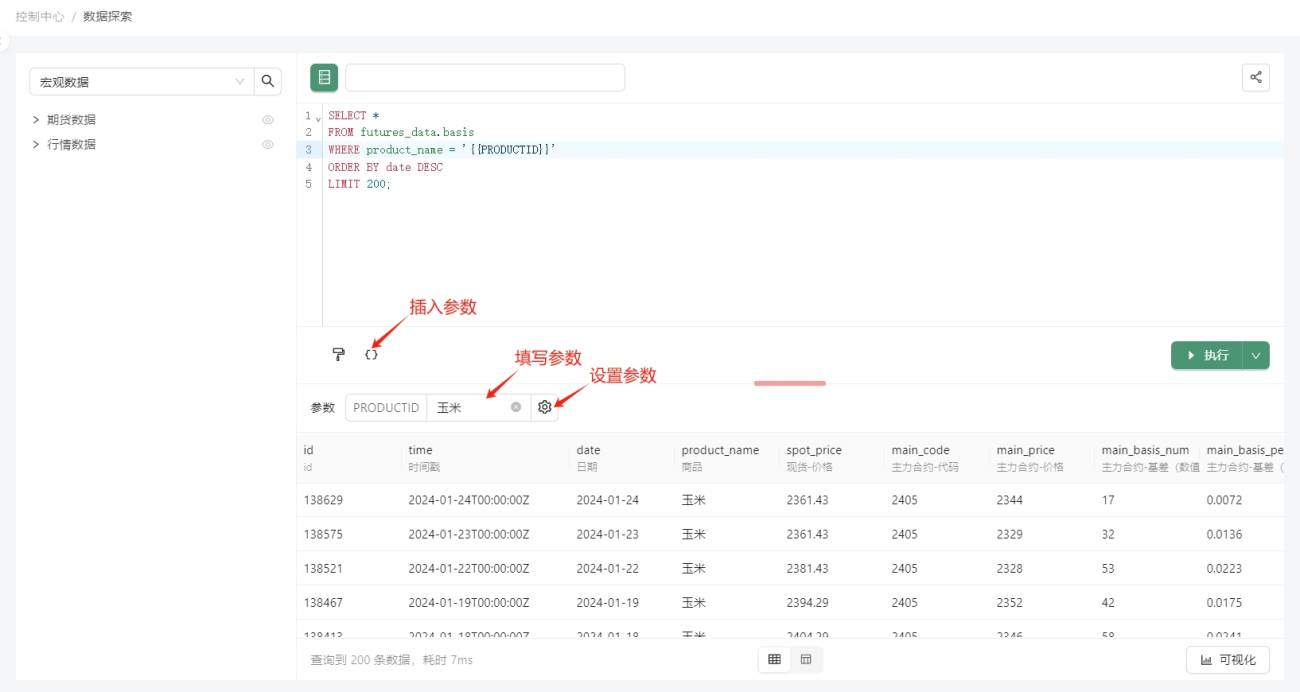Click the format SQL paint-roller icon
Image resolution: width=1300 pixels, height=692 pixels.
339,354
